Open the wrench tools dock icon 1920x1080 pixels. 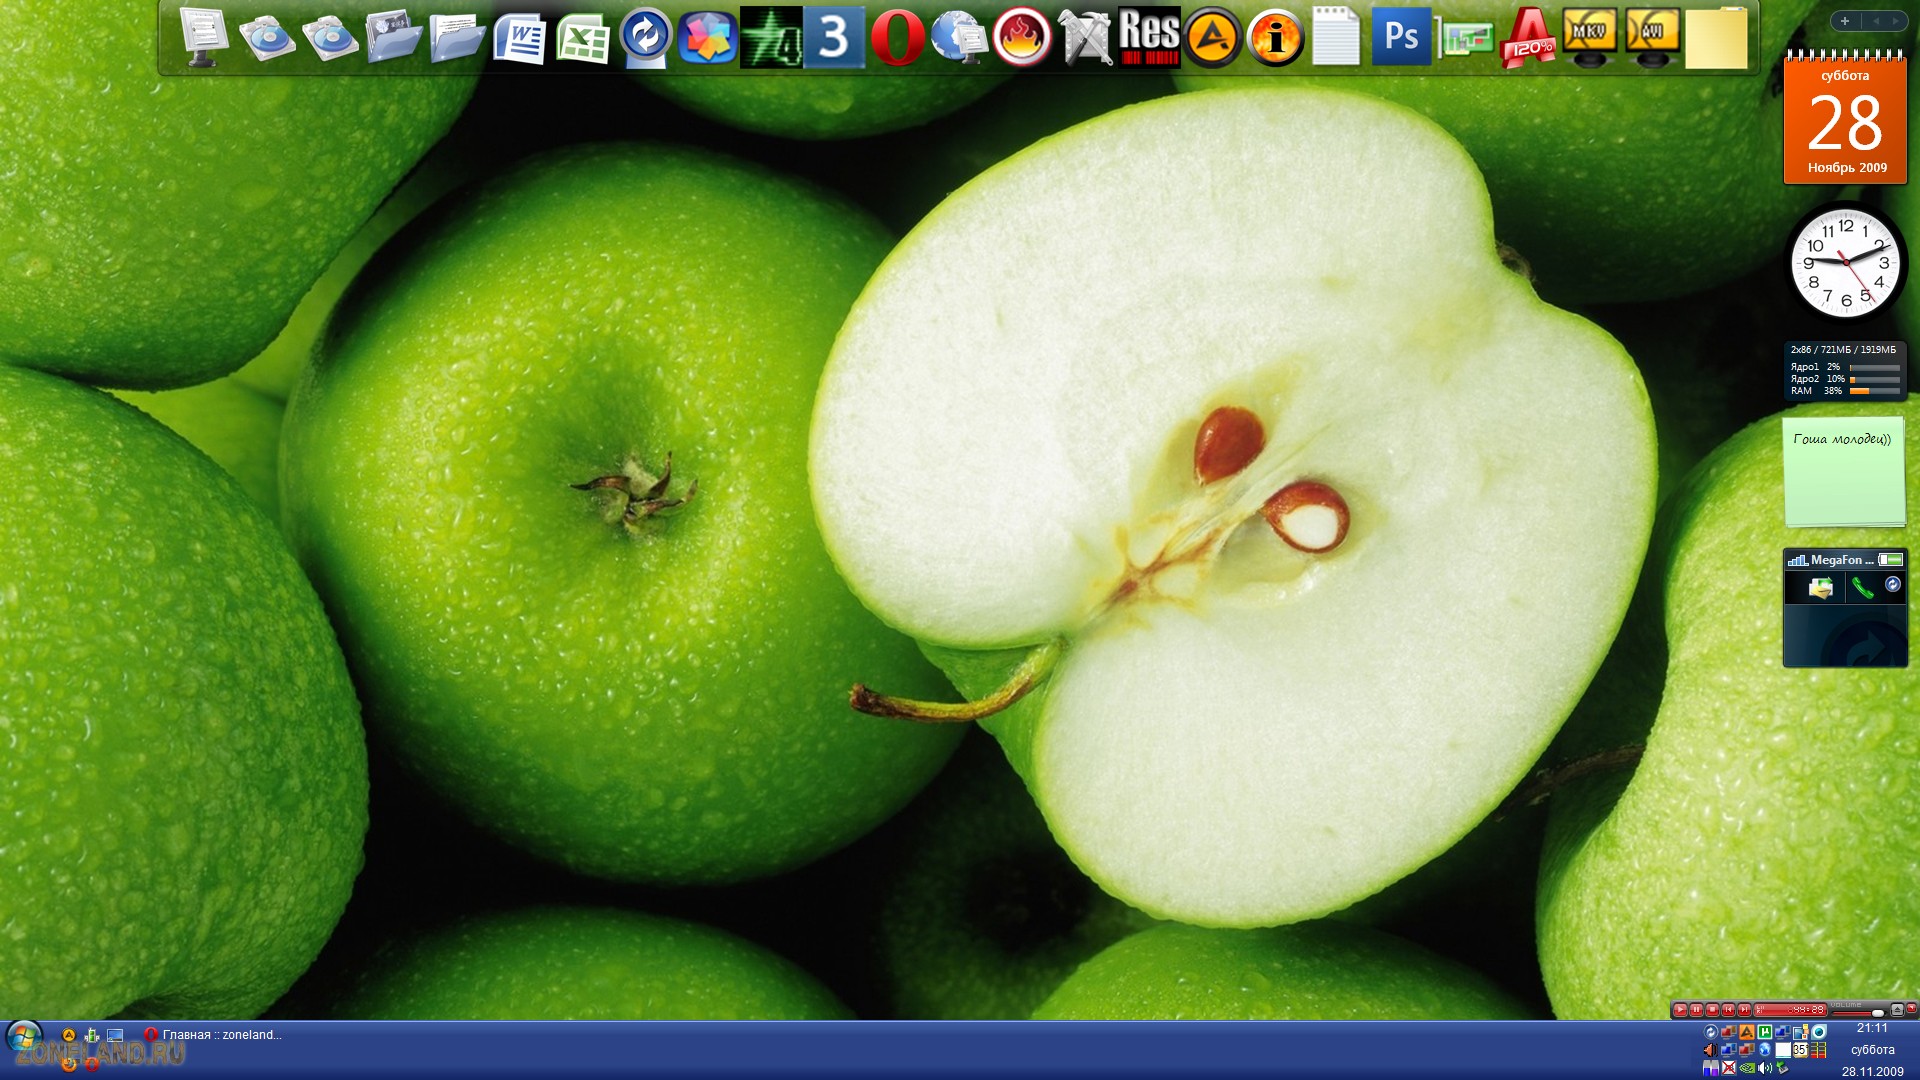pos(1085,38)
